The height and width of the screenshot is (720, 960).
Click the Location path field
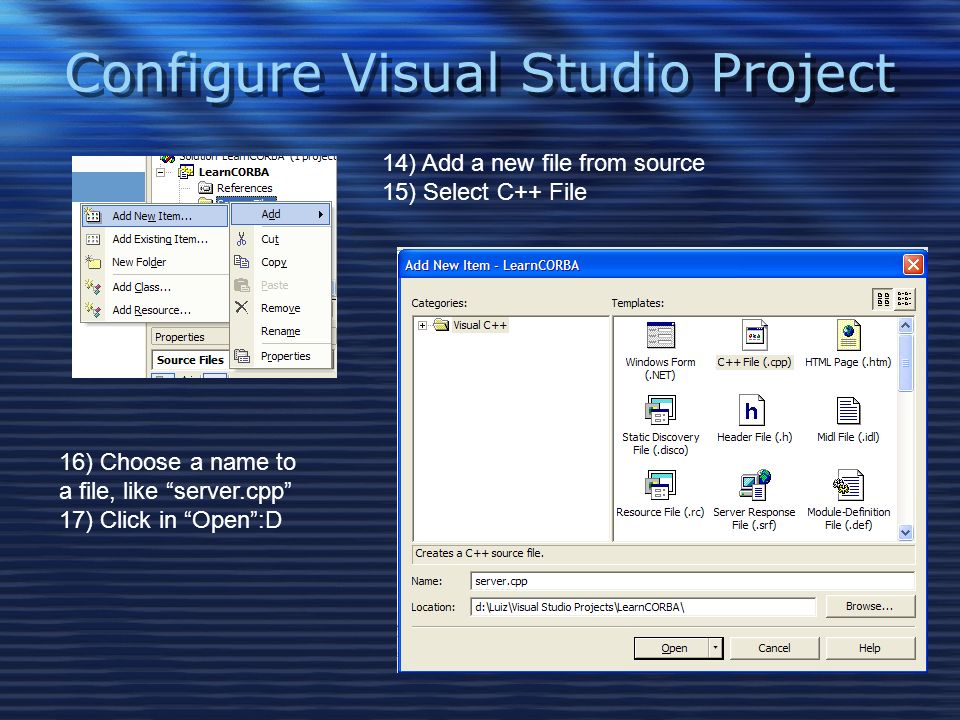point(643,607)
